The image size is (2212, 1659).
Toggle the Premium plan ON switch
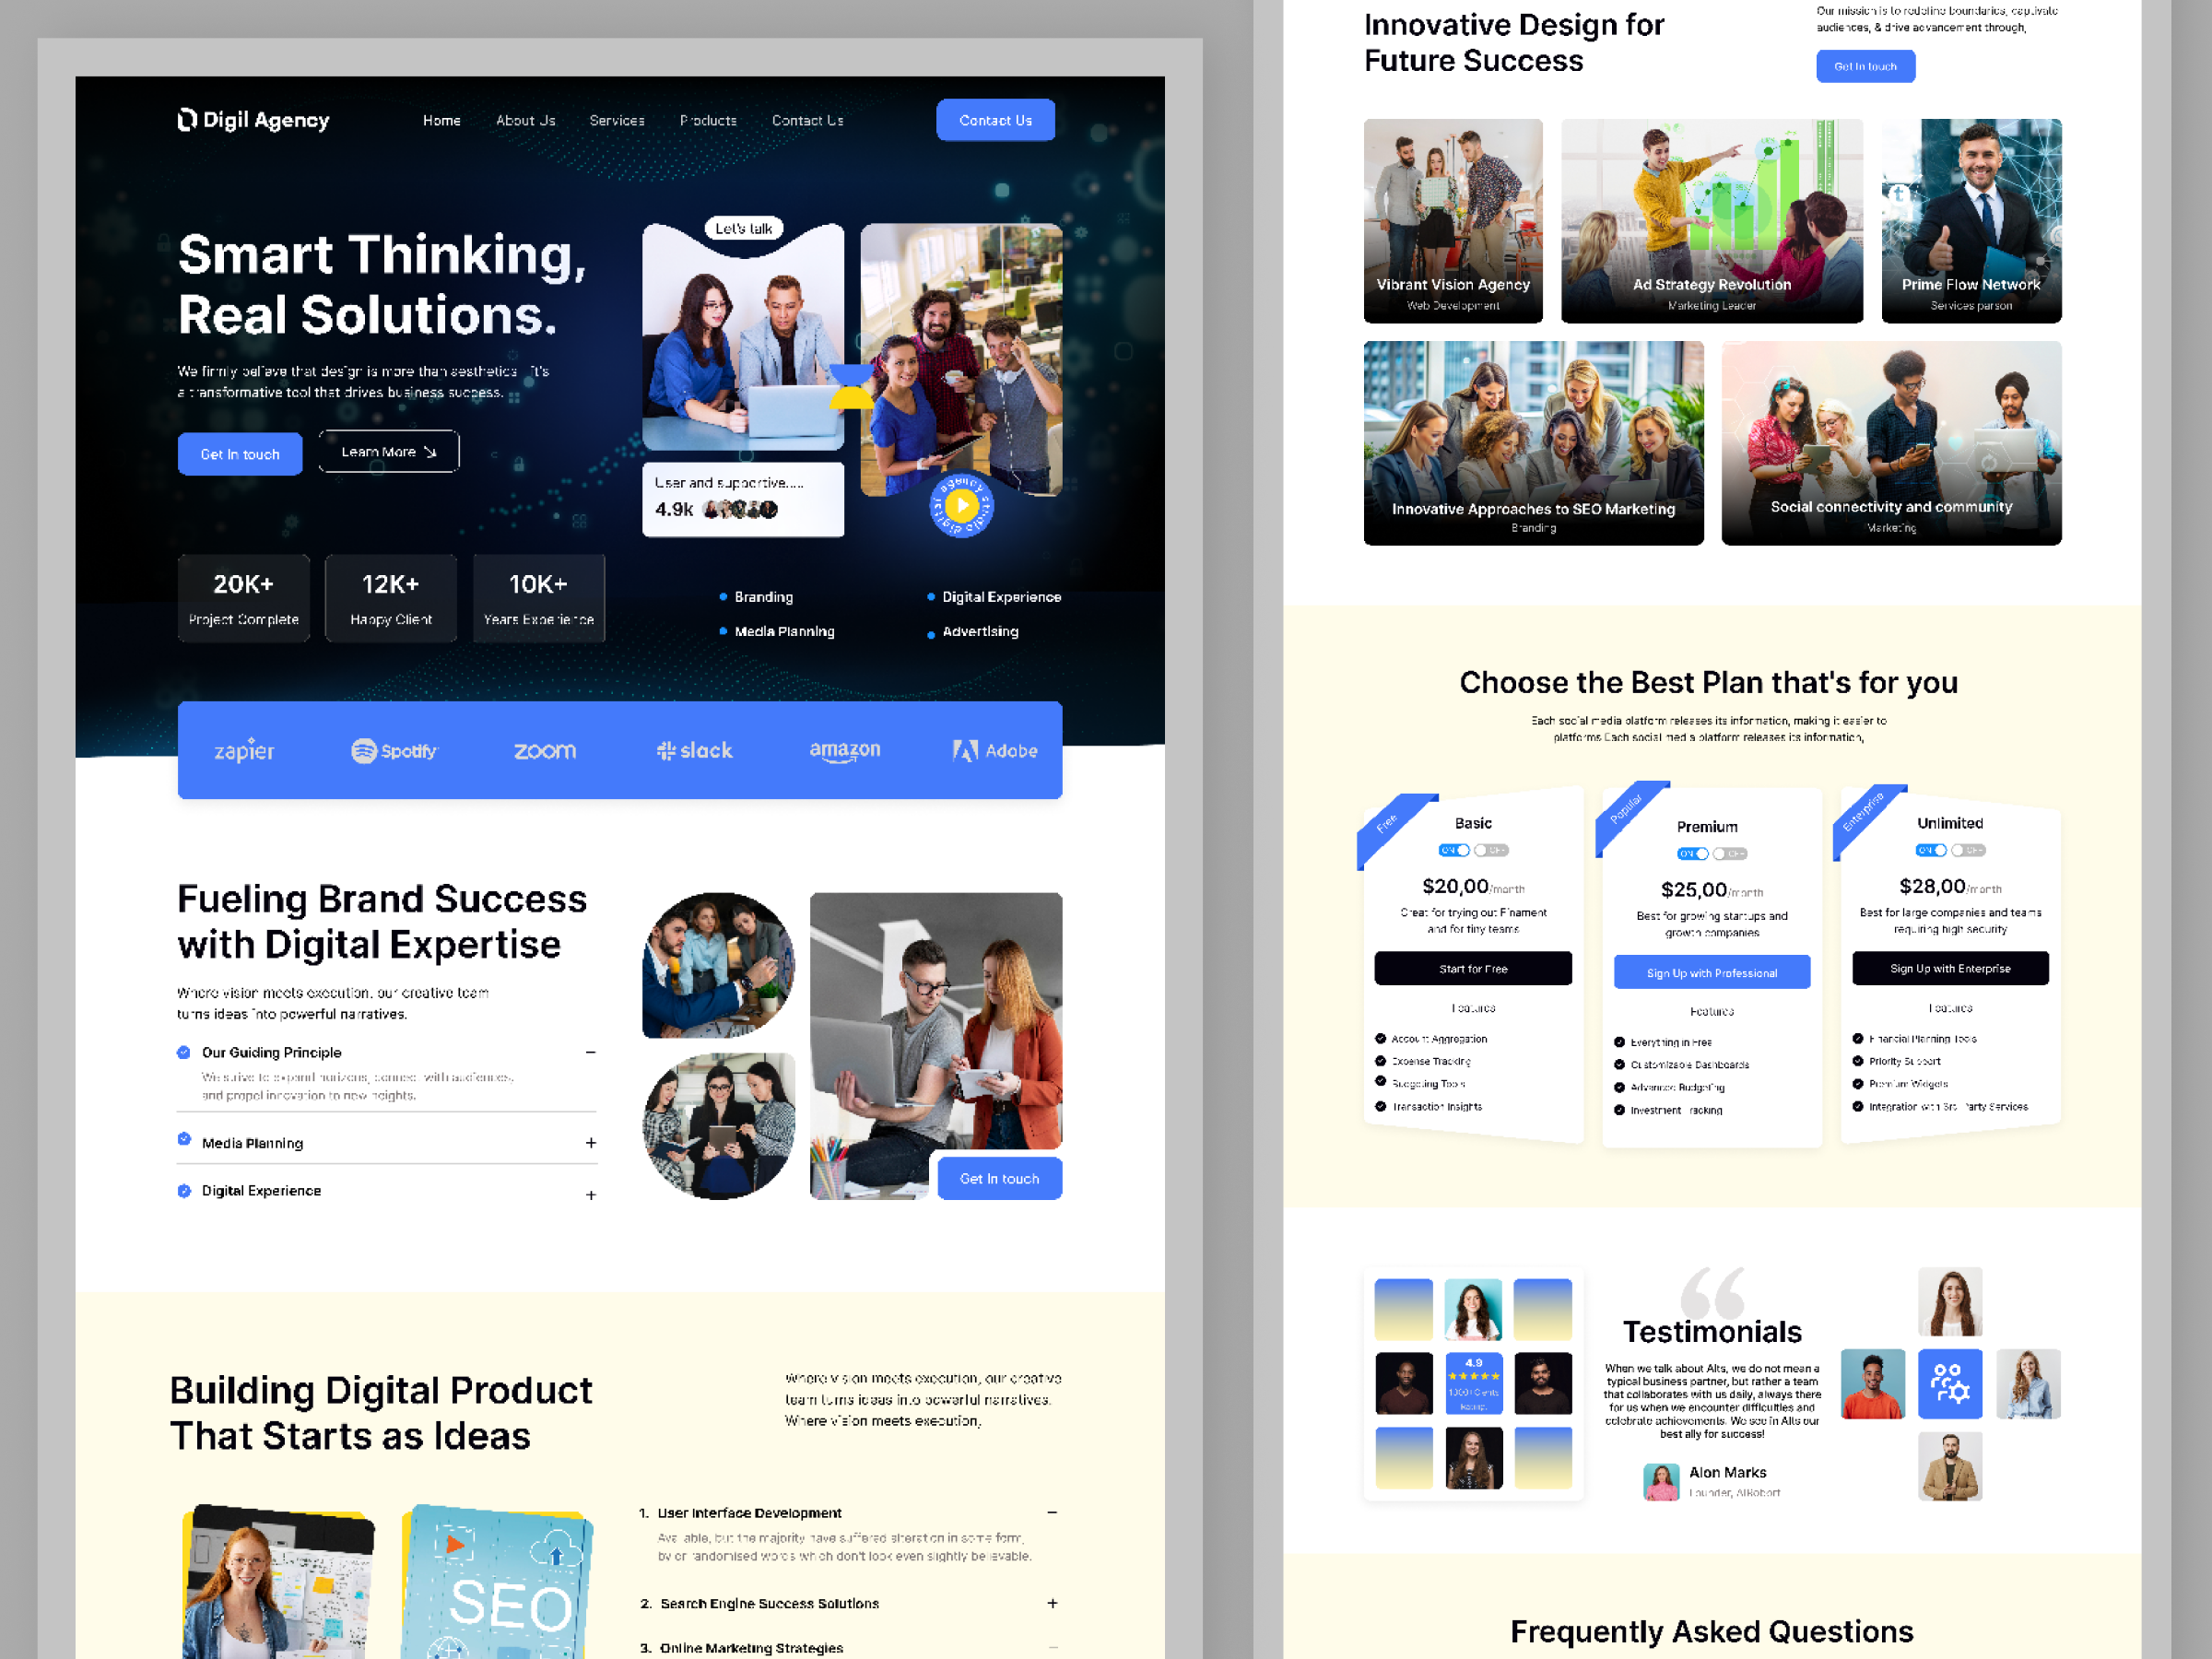[x=1692, y=854]
